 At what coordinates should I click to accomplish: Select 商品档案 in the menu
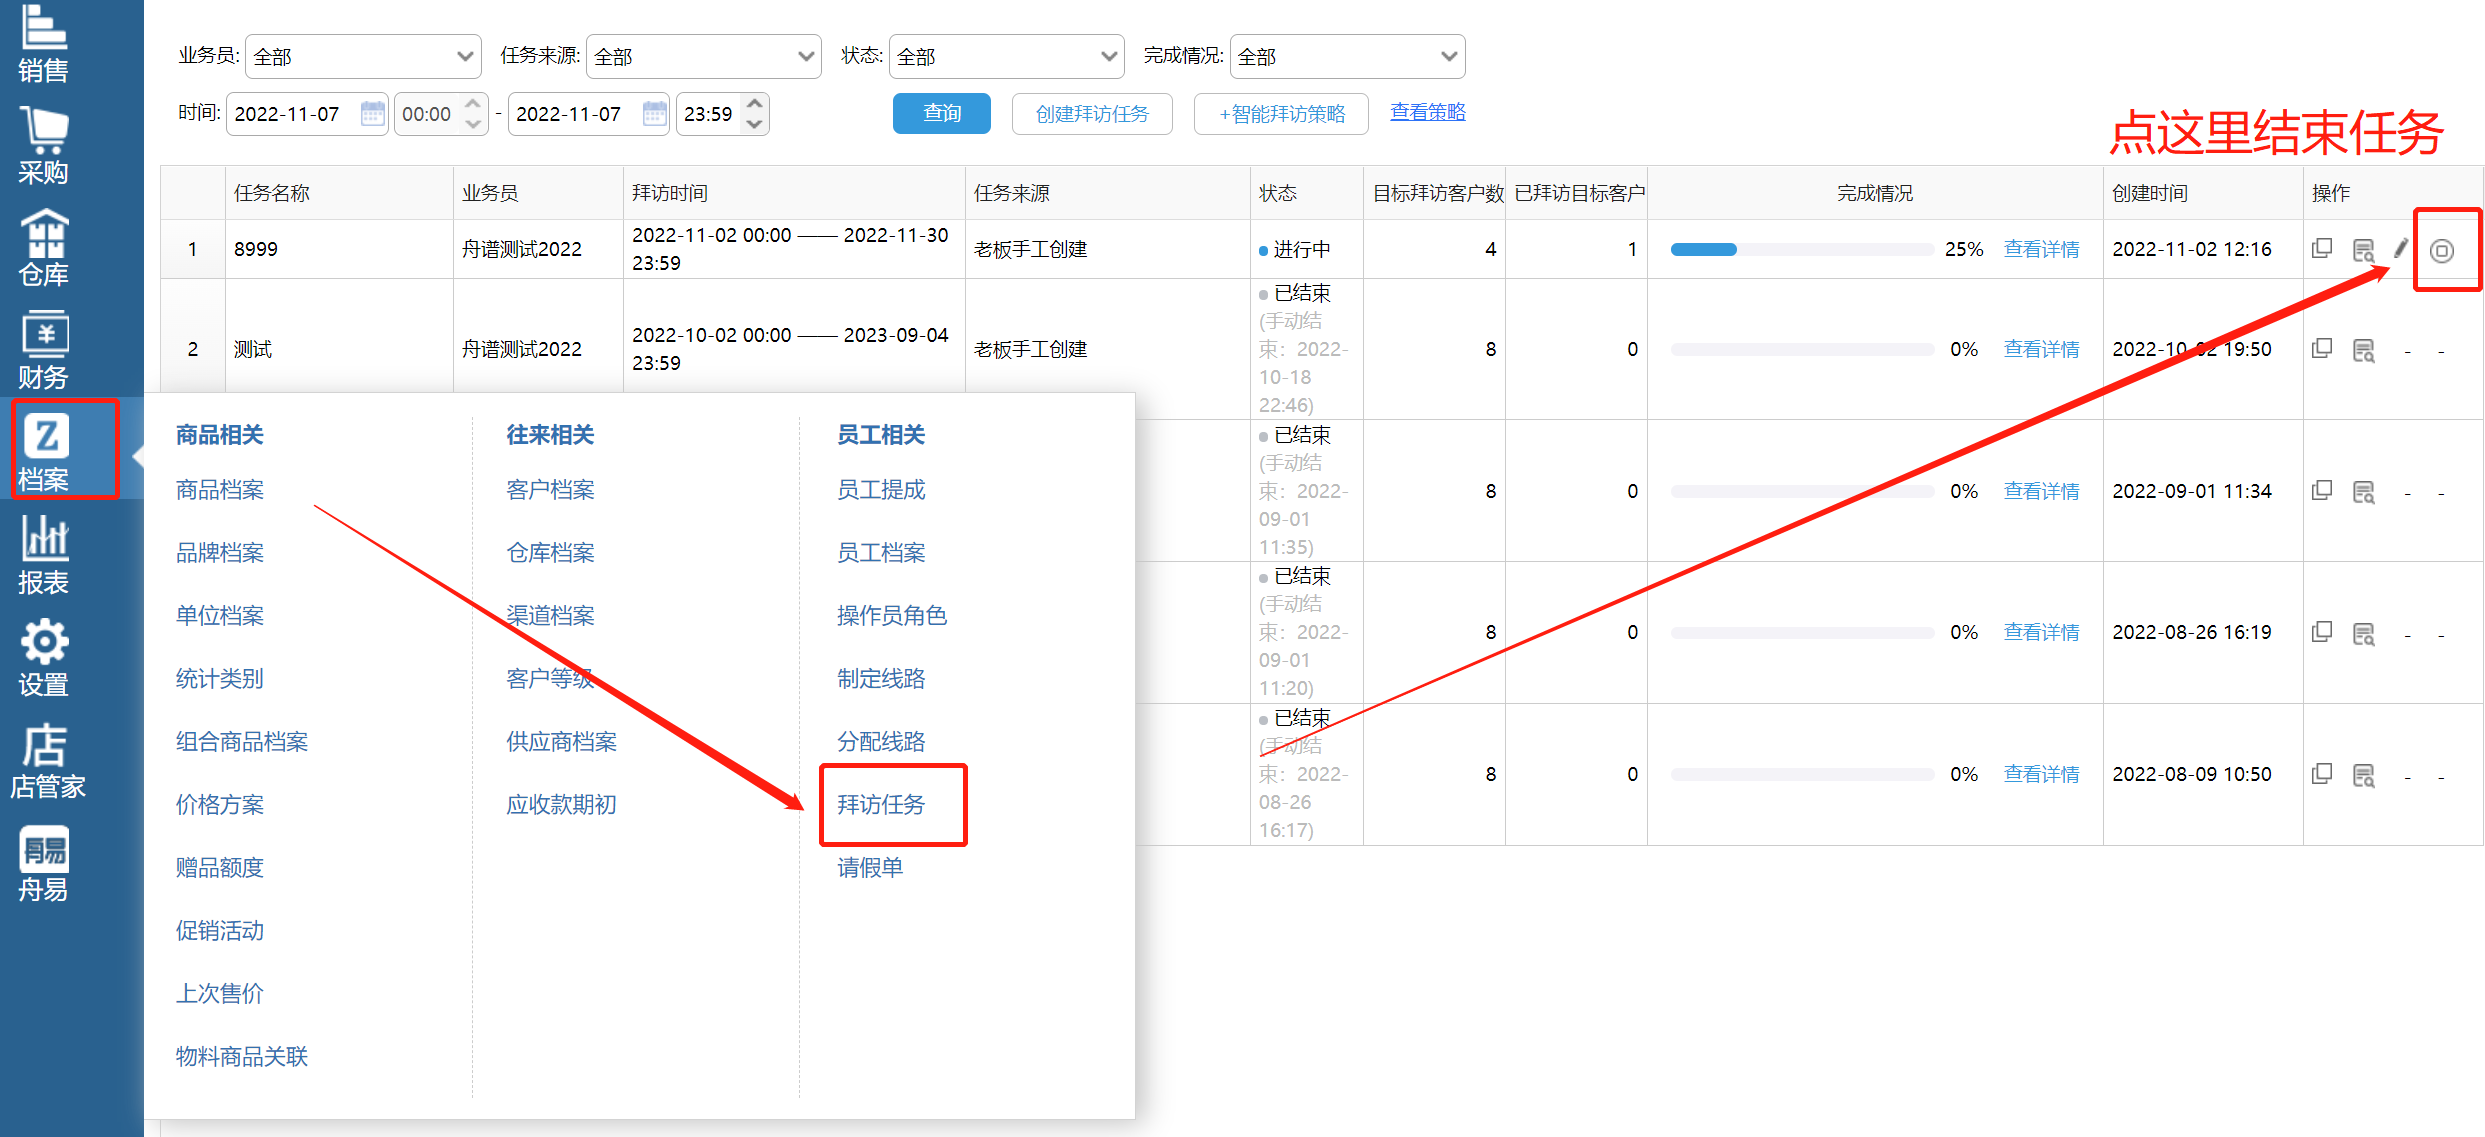[x=220, y=489]
